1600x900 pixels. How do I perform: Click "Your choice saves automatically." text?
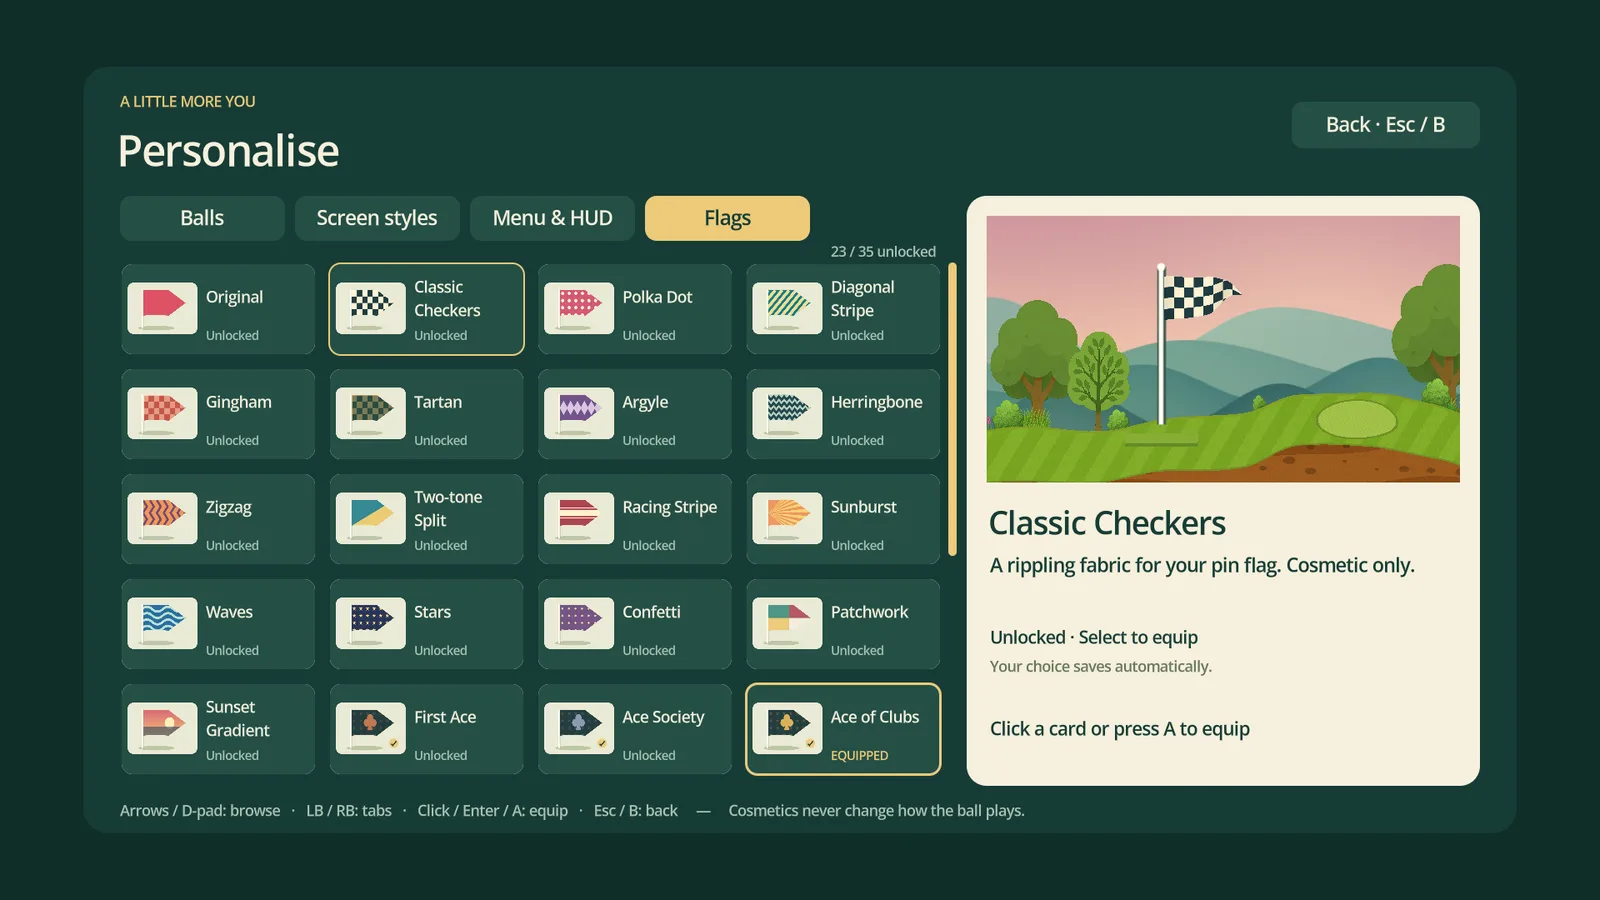click(x=1101, y=667)
